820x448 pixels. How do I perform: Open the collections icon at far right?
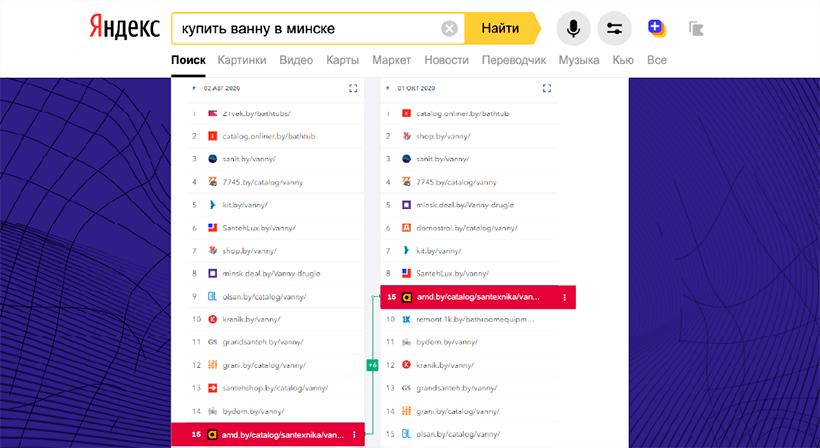click(x=697, y=28)
